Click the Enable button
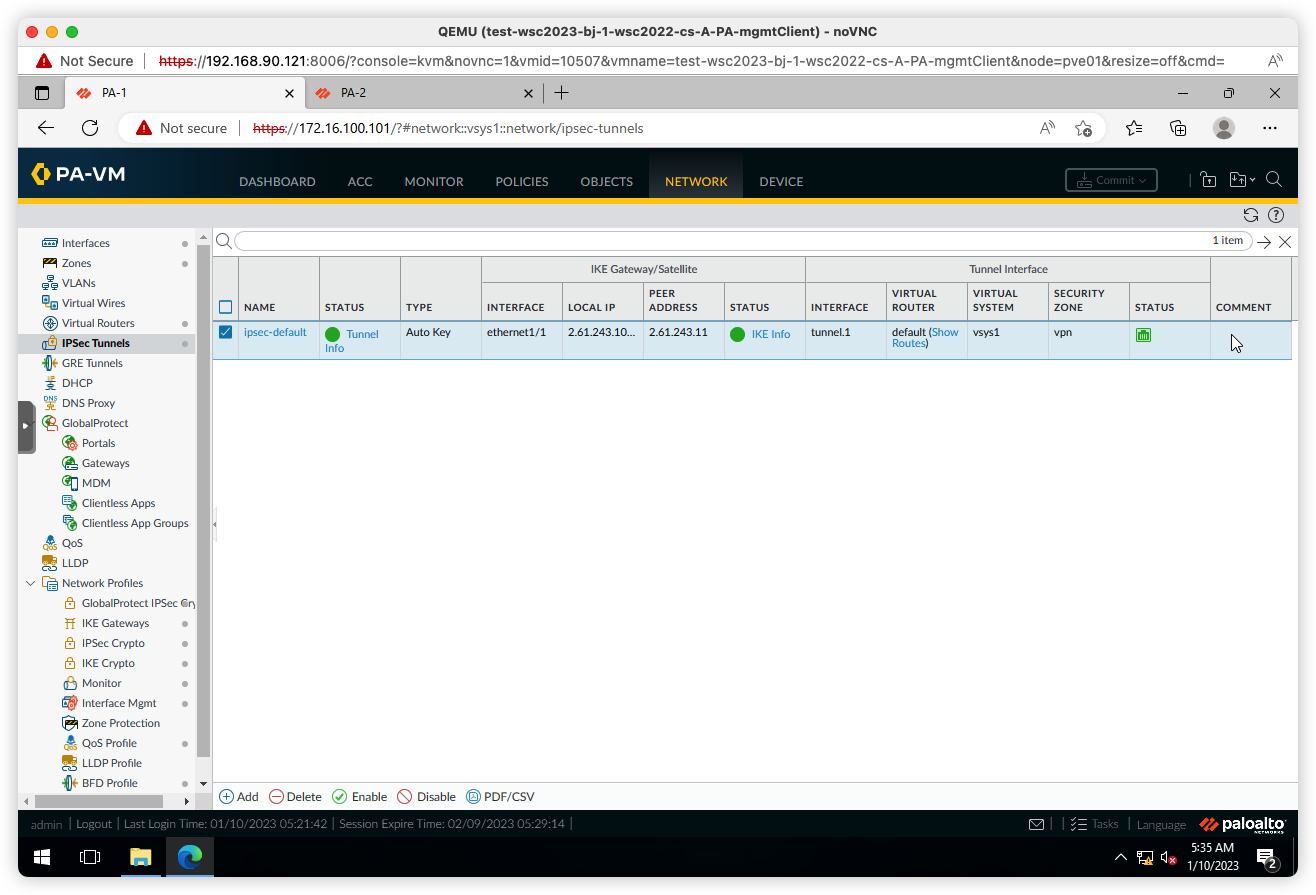1316x895 pixels. (x=359, y=797)
